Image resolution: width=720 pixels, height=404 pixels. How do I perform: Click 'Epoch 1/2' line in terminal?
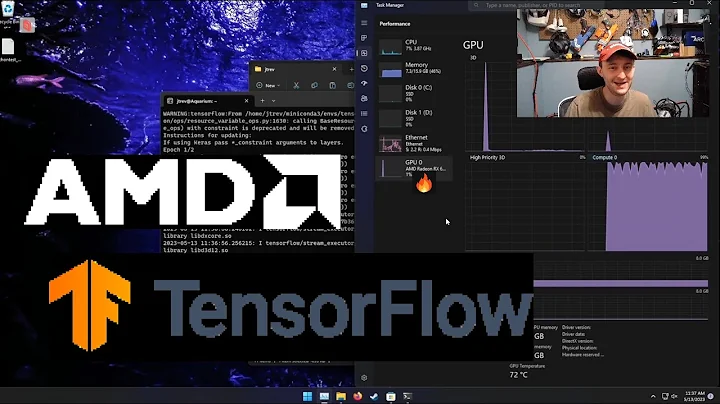pos(179,150)
